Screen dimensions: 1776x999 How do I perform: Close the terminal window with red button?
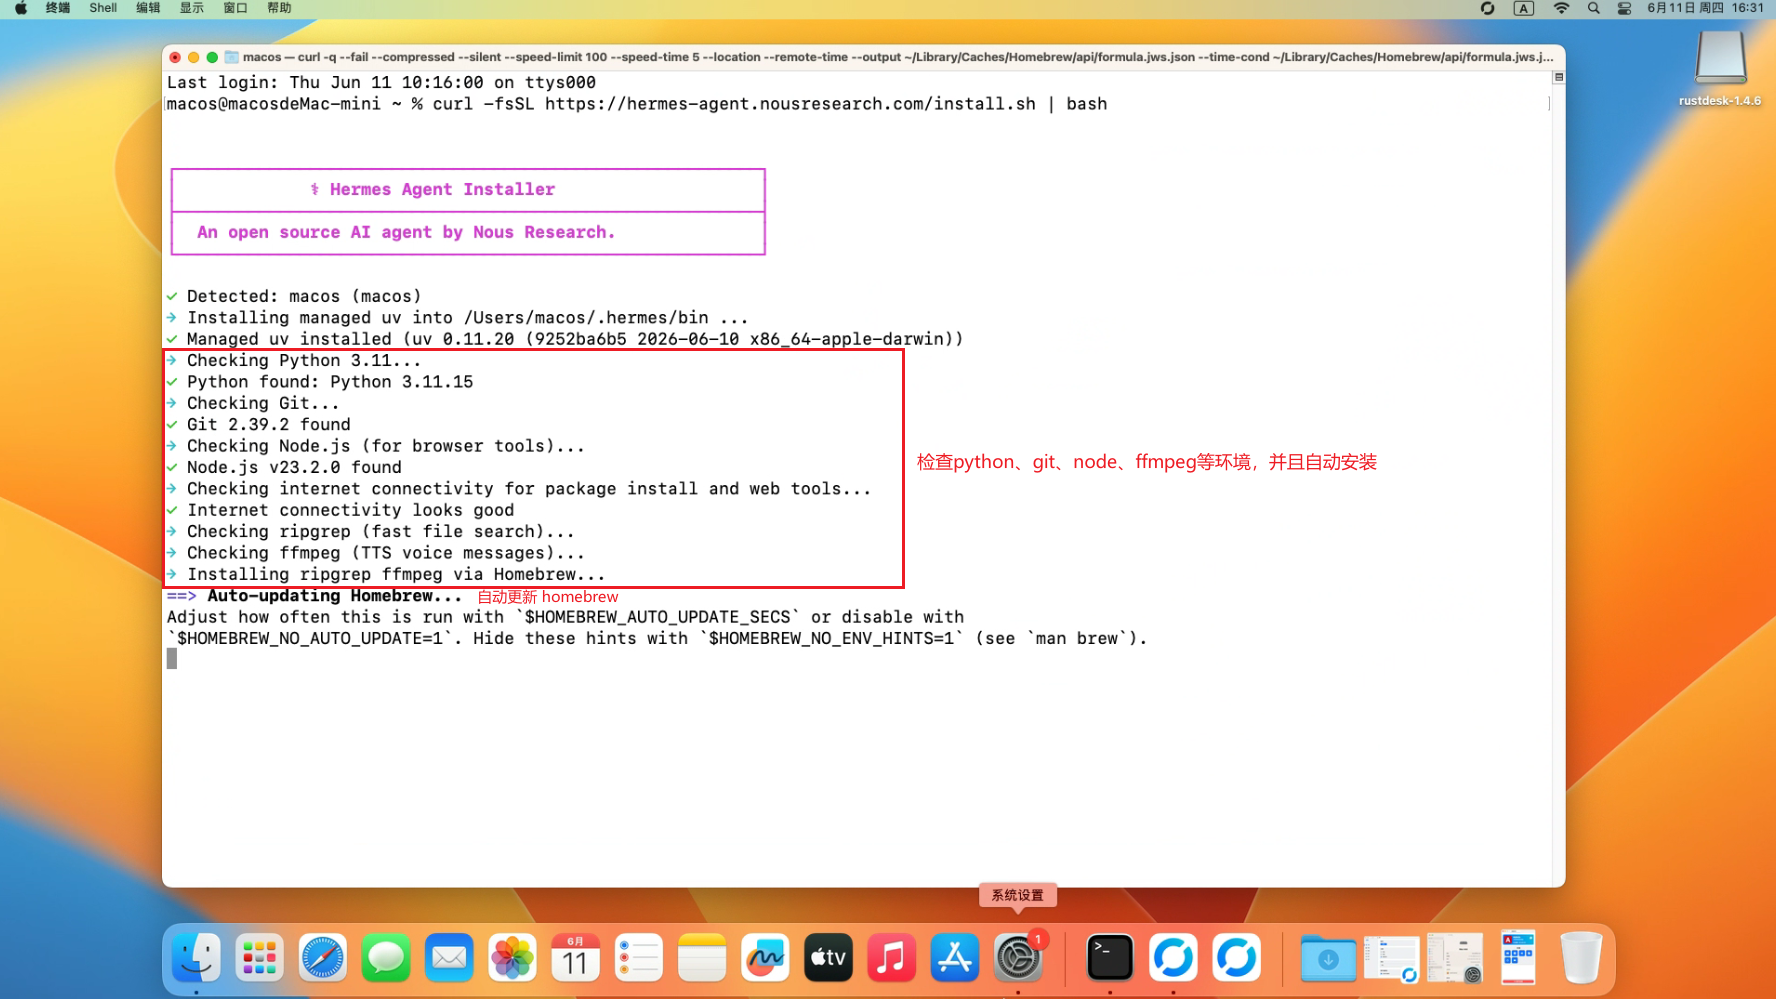tap(175, 57)
